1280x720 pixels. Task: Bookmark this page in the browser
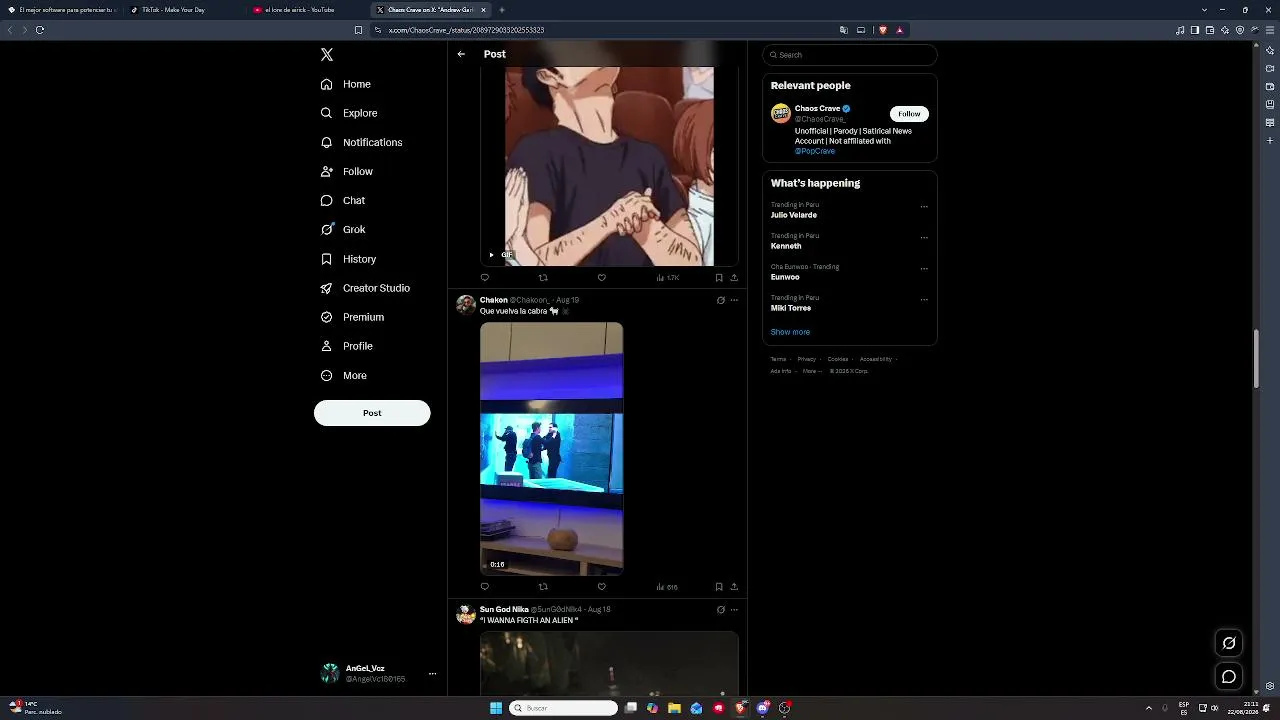click(358, 30)
